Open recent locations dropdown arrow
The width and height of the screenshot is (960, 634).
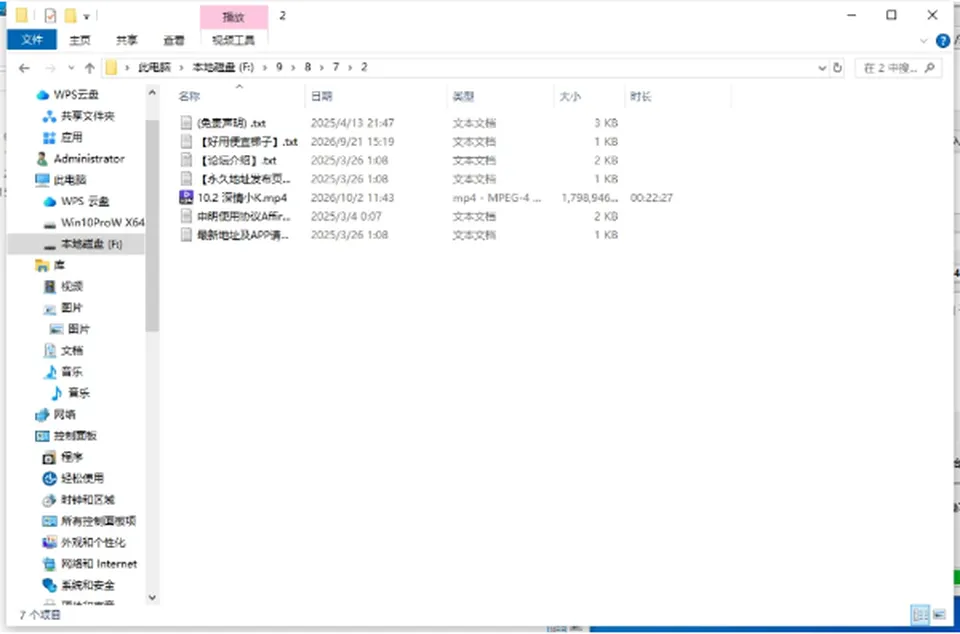(71, 67)
